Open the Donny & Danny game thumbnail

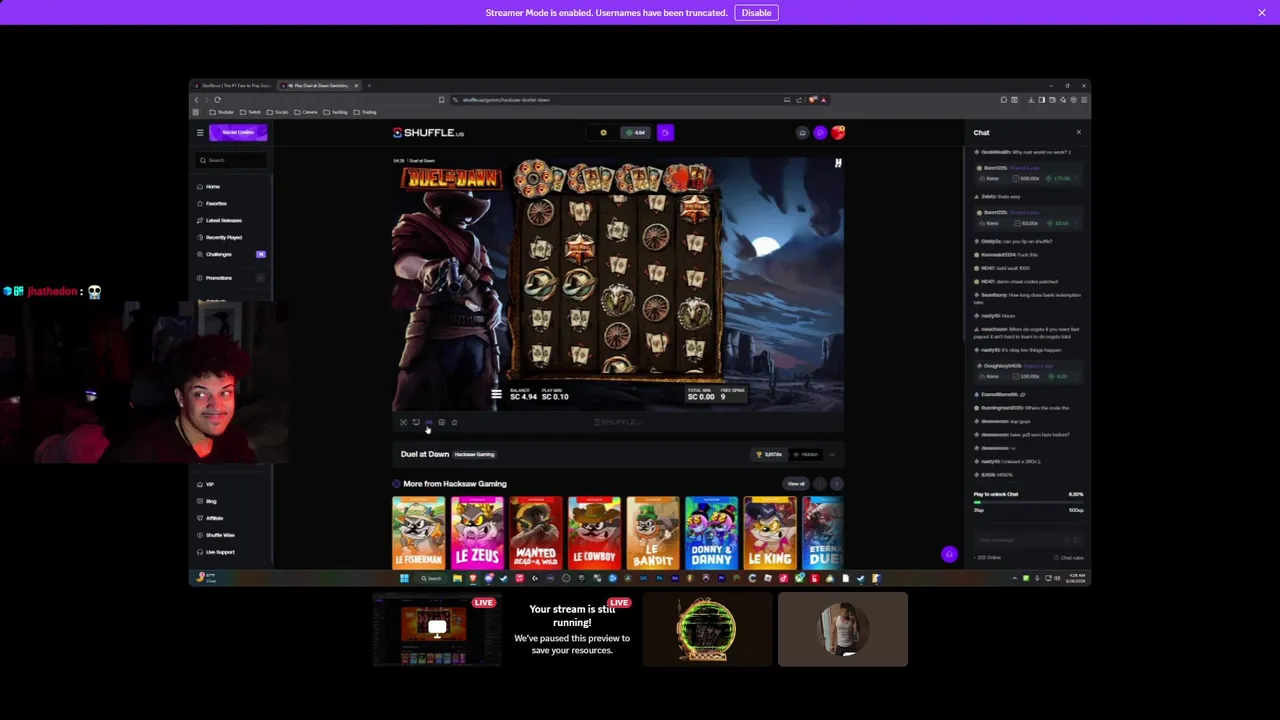click(711, 532)
